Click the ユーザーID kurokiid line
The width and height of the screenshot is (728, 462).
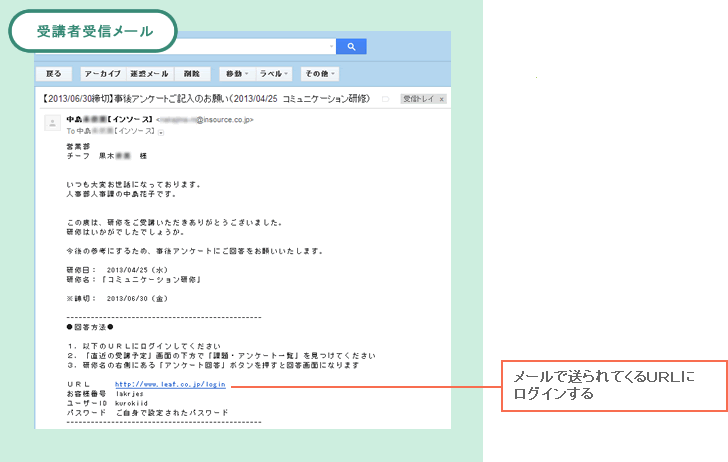pyautogui.click(x=107, y=403)
